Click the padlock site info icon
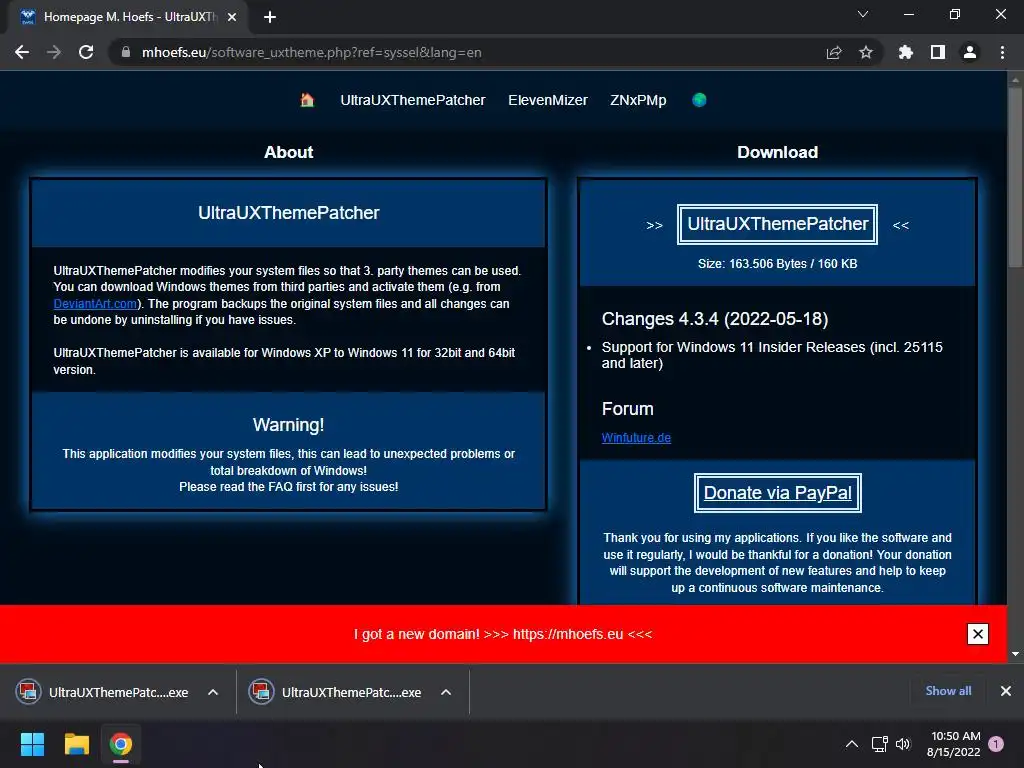This screenshot has height=768, width=1024. 126,52
